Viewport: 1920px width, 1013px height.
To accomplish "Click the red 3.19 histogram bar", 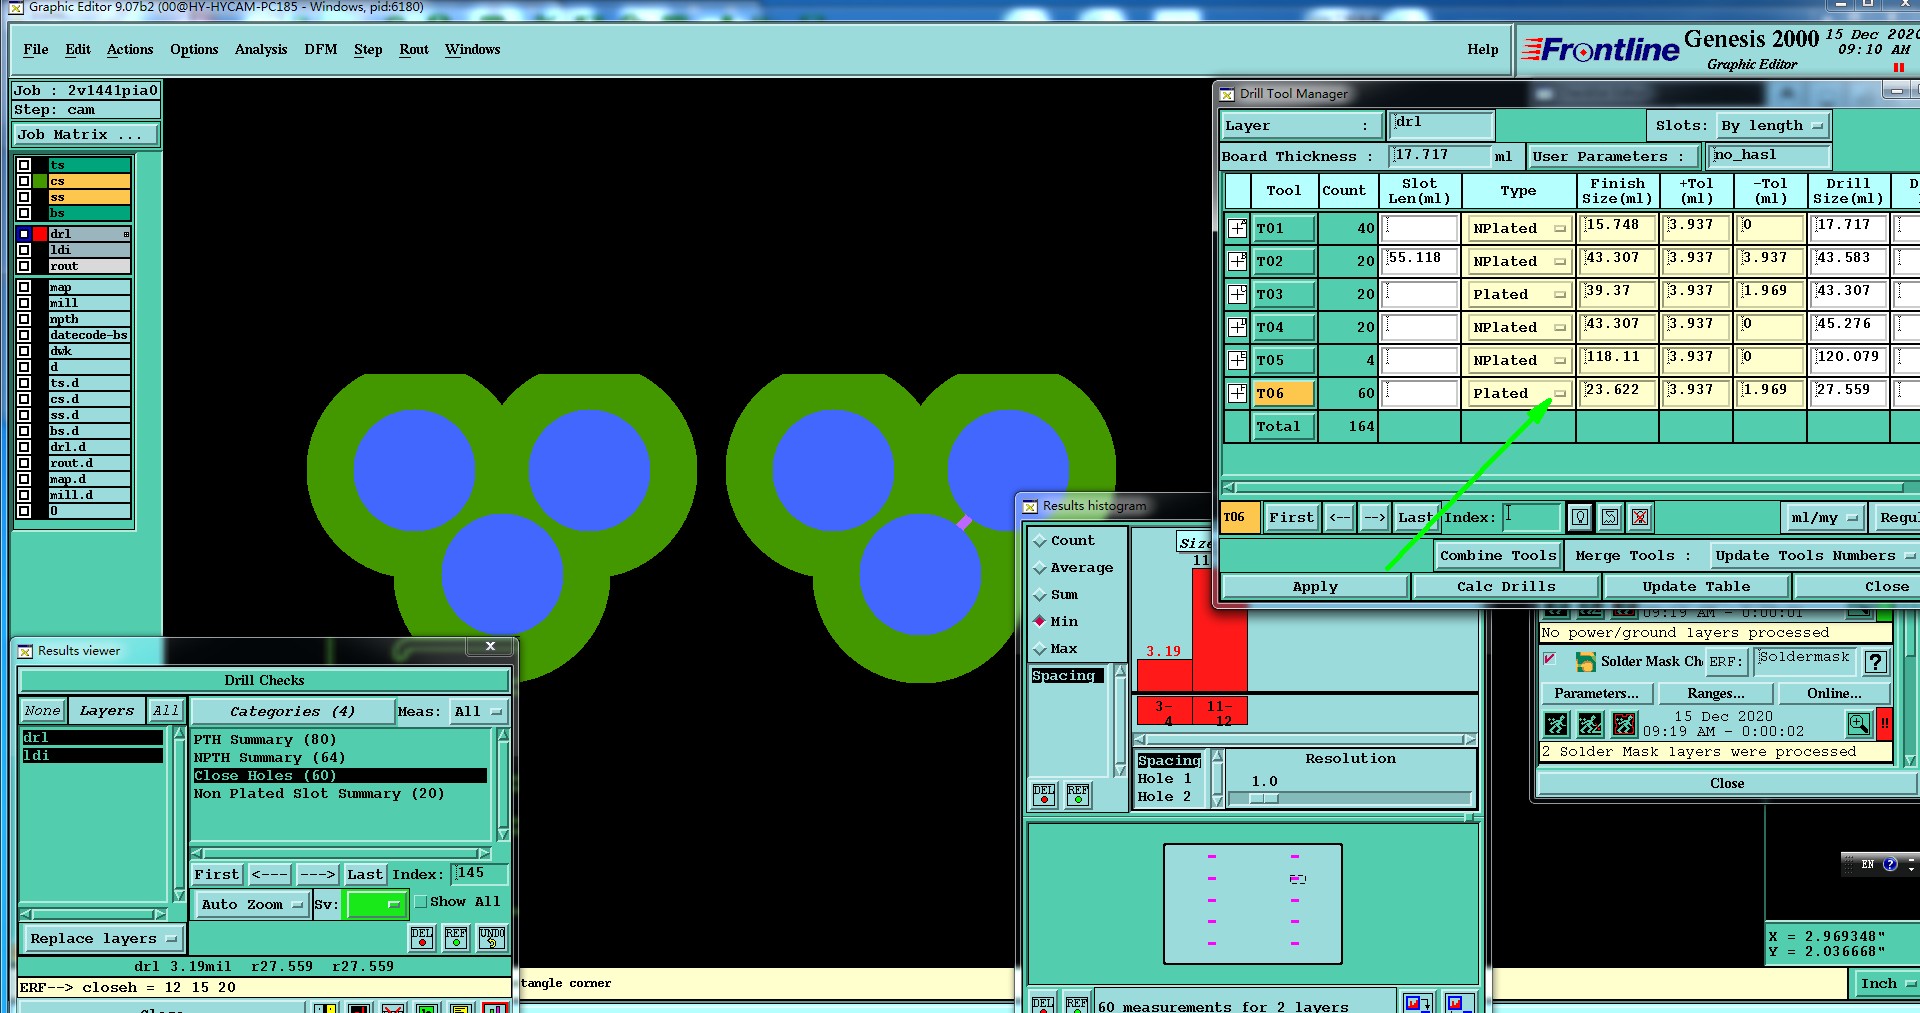I will click(x=1163, y=673).
